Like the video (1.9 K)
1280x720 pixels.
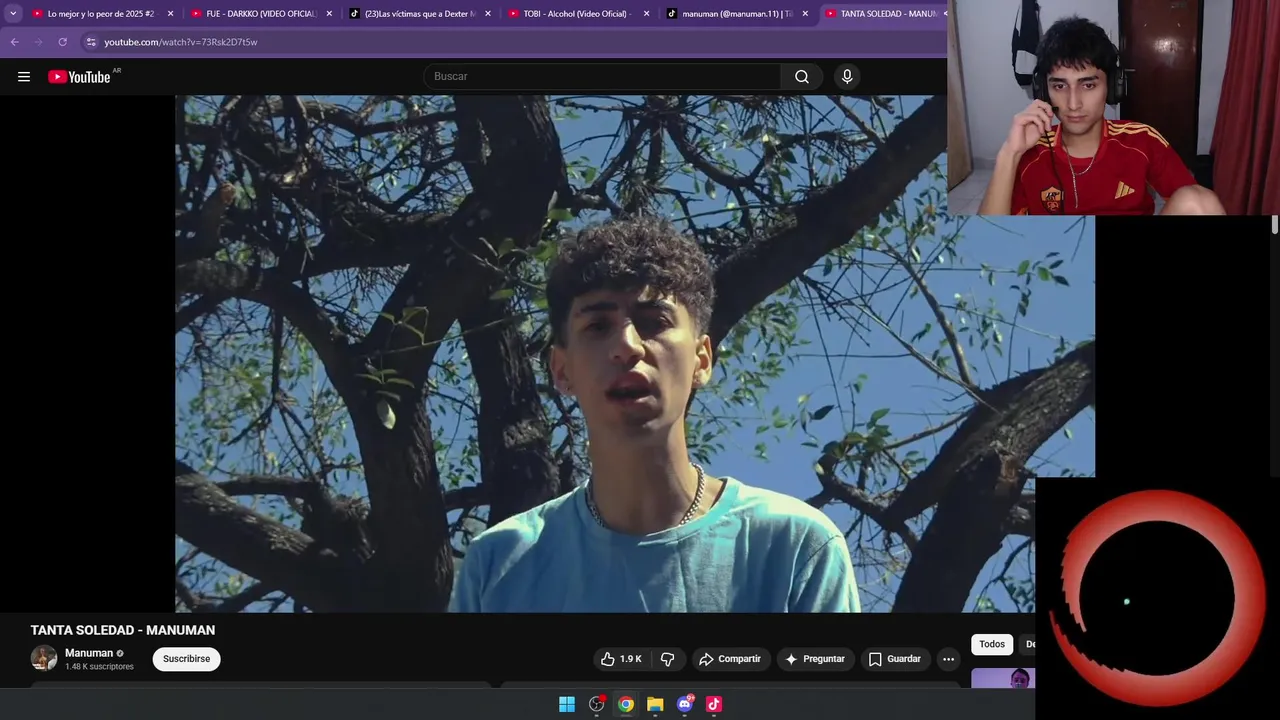pyautogui.click(x=621, y=659)
